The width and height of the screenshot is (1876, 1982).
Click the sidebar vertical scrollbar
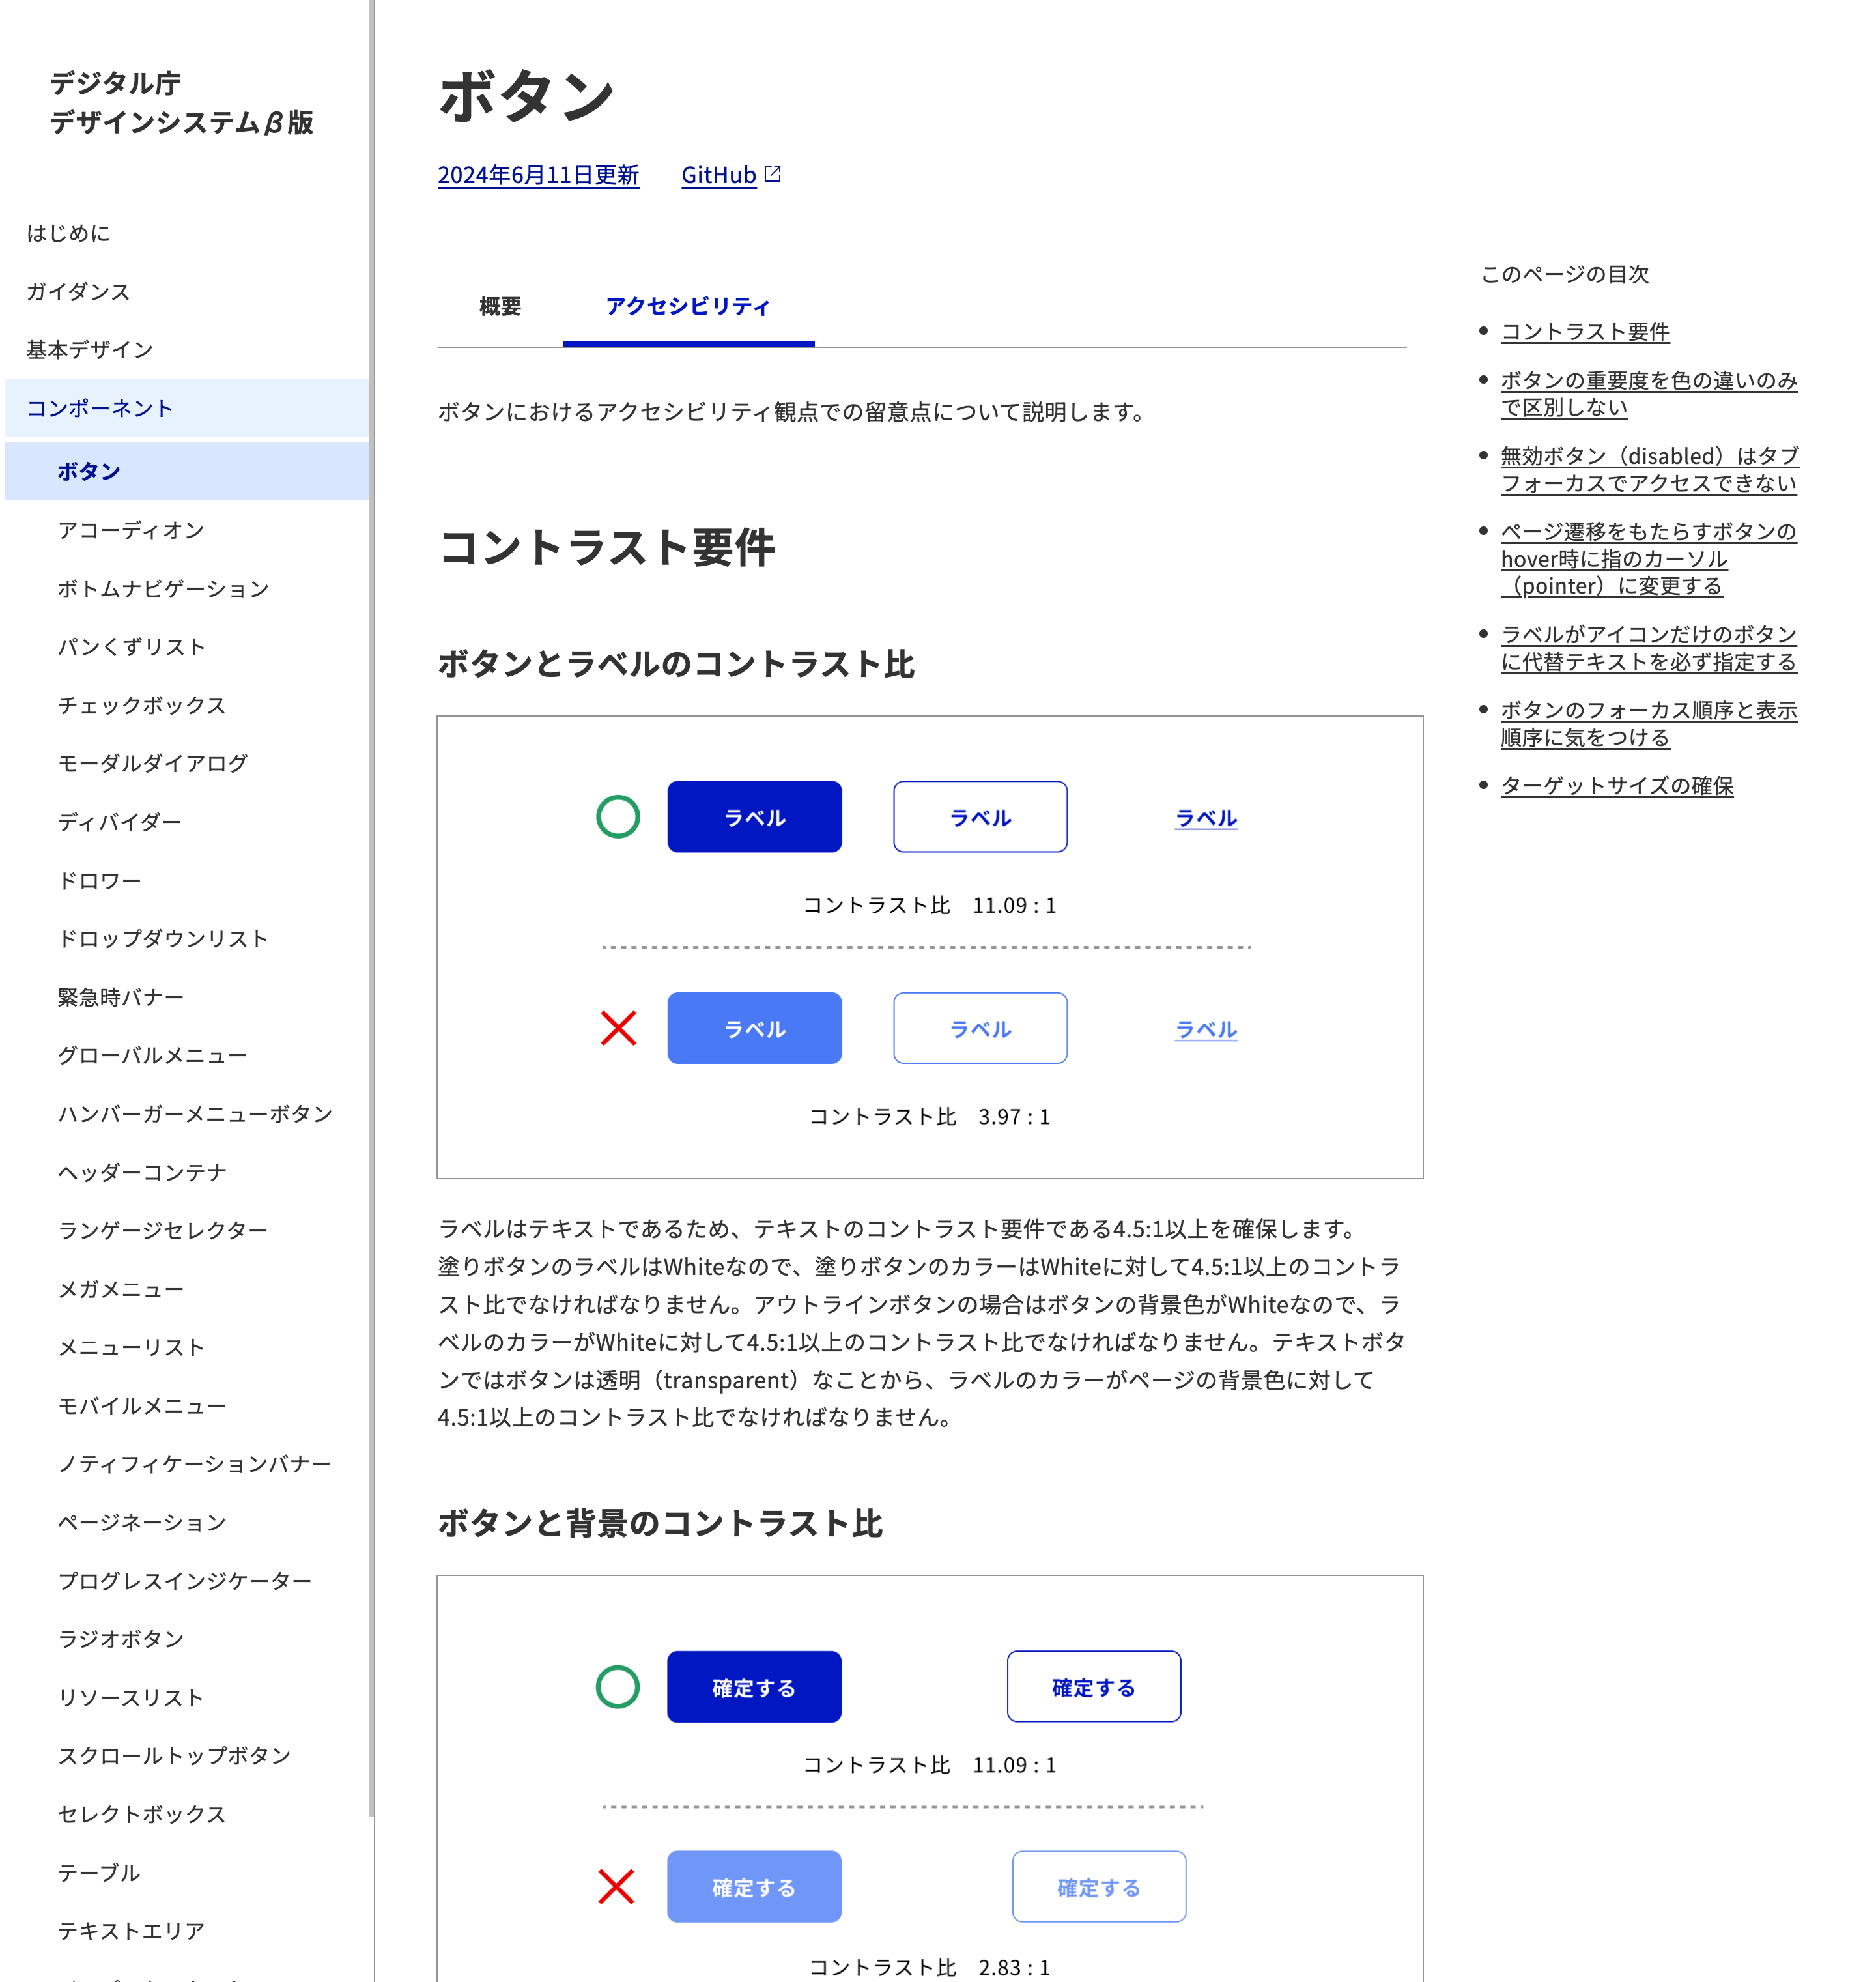[x=371, y=908]
